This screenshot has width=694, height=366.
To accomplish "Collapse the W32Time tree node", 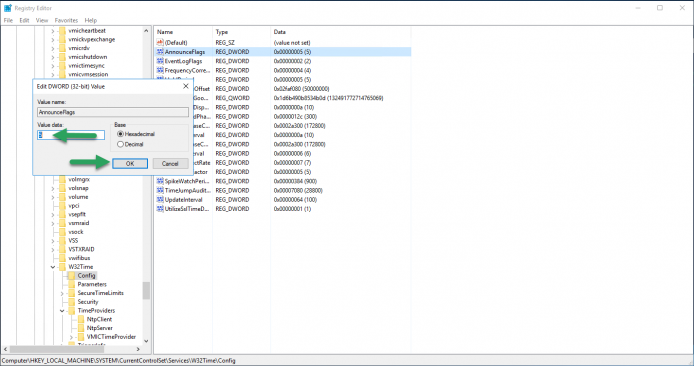I will coord(53,267).
